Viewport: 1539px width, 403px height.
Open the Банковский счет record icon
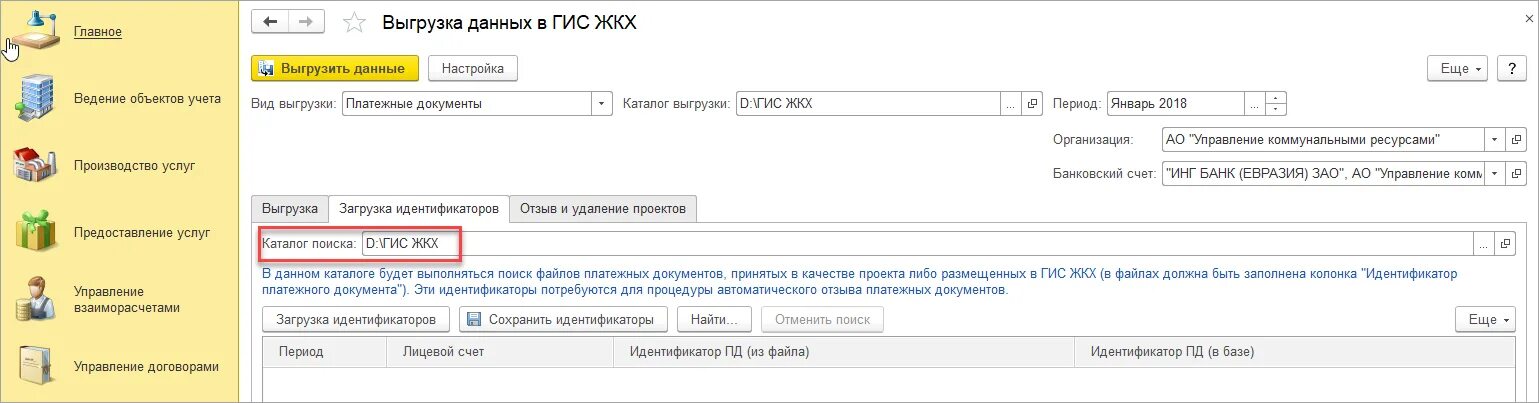(x=1516, y=173)
